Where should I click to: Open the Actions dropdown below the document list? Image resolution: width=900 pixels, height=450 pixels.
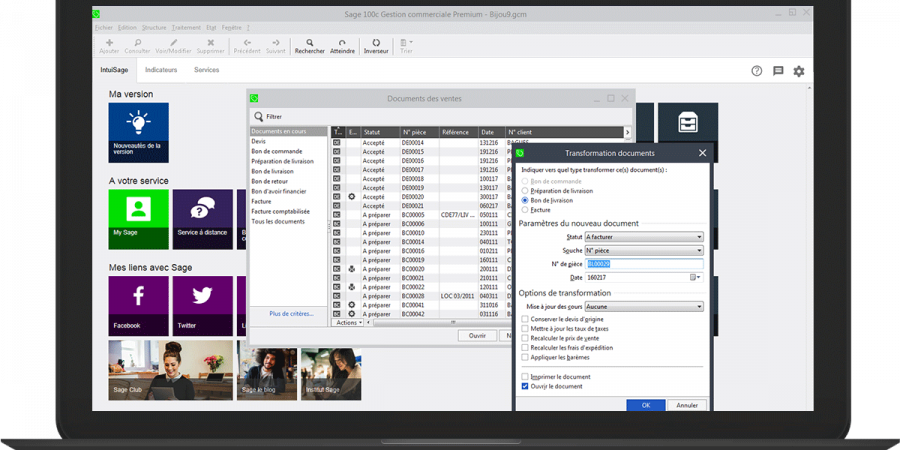[x=348, y=323]
